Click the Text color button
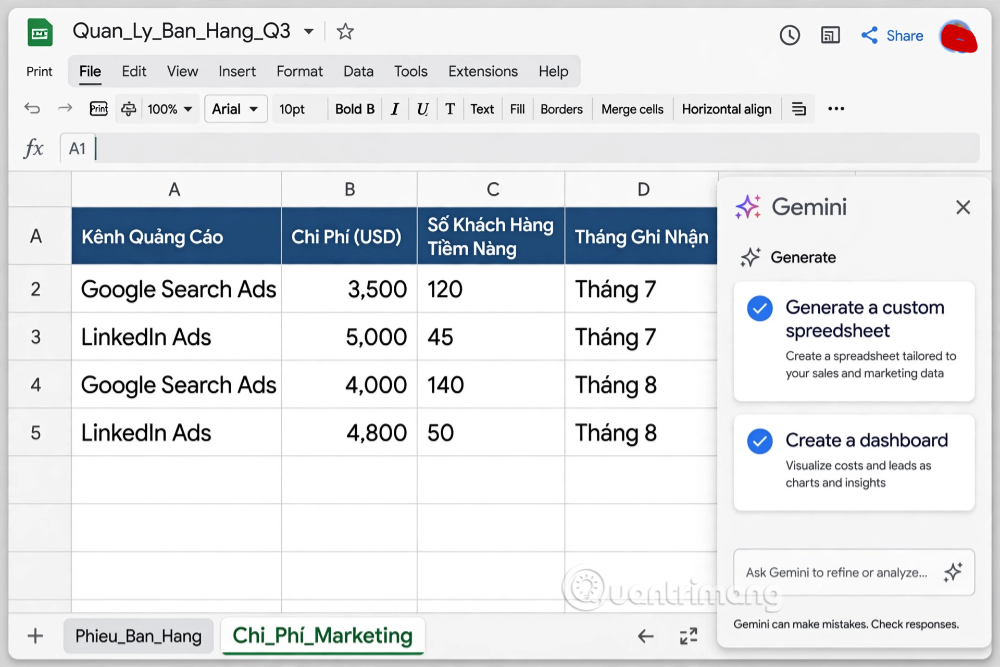 tap(482, 109)
